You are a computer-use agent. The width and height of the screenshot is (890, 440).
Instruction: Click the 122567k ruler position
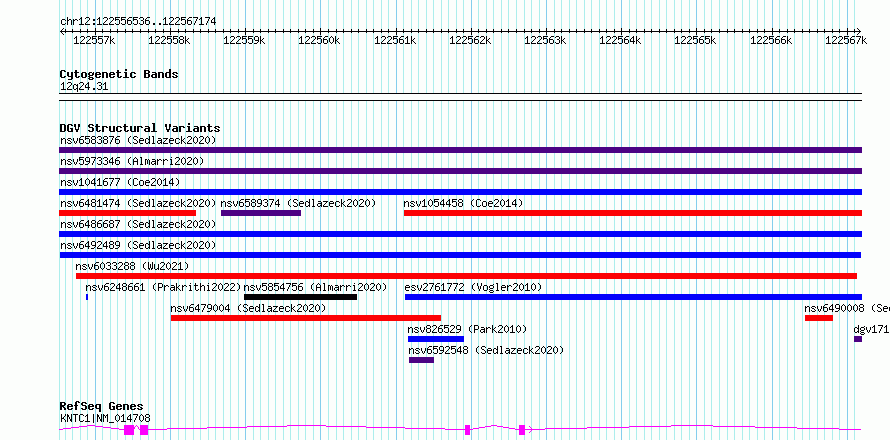pyautogui.click(x=846, y=40)
